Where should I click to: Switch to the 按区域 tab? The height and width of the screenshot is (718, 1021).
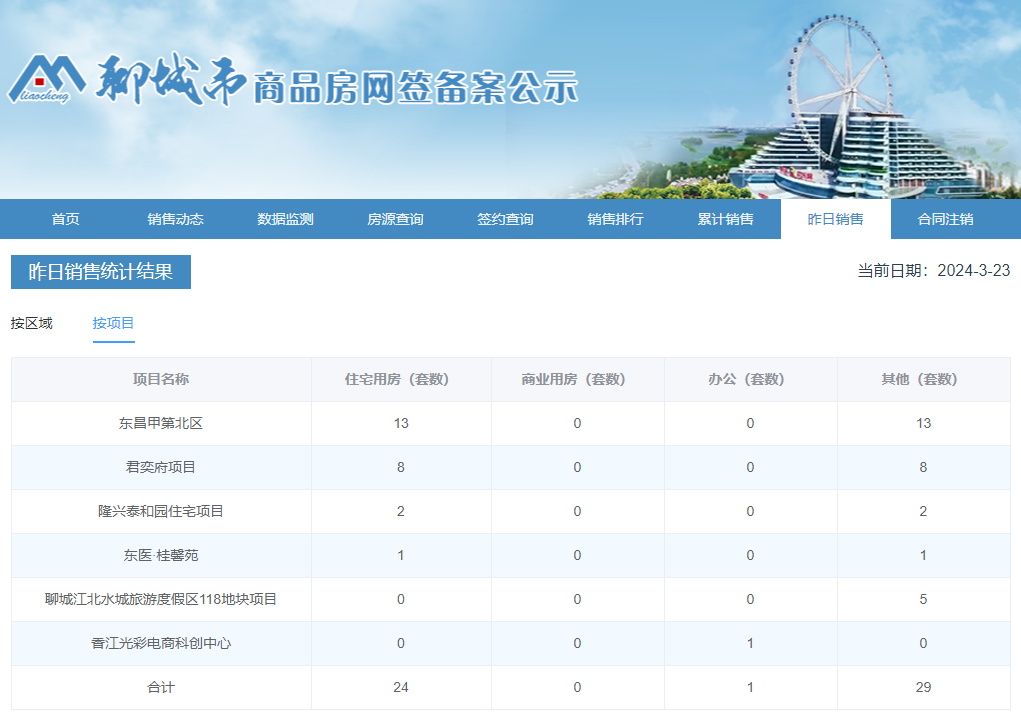[33, 324]
